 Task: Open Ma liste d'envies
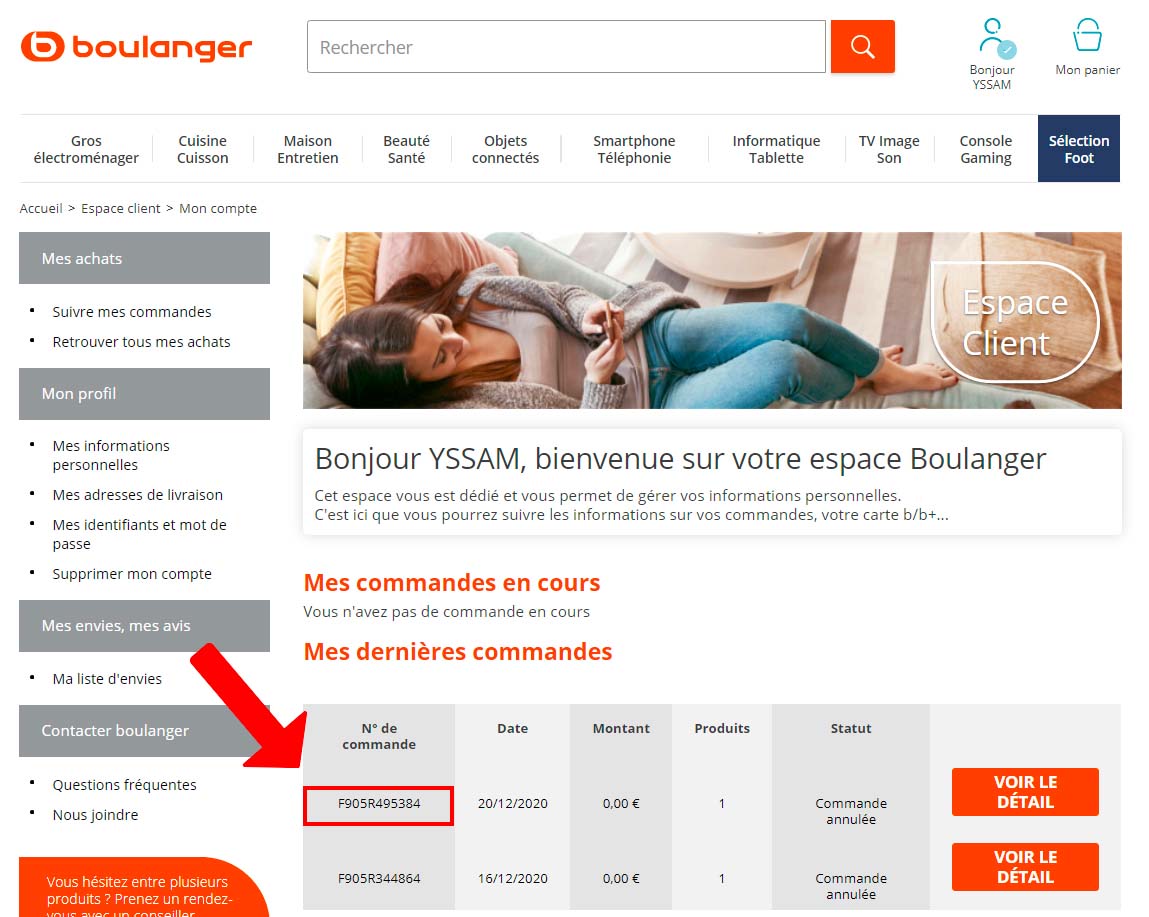[107, 680]
